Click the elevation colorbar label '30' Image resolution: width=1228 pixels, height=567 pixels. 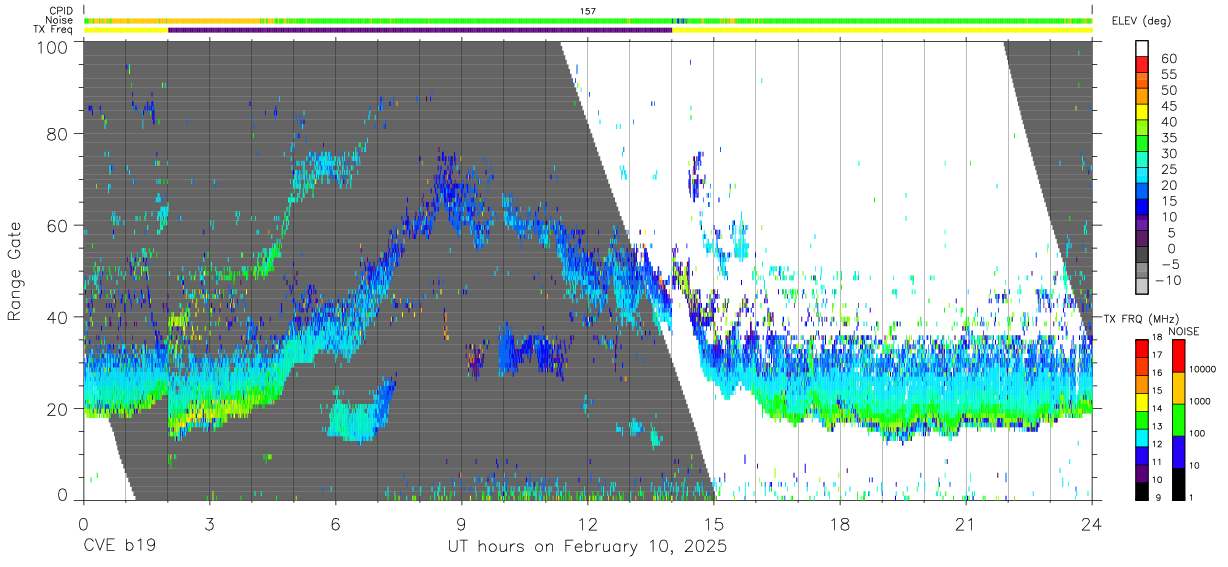[x=1167, y=153]
